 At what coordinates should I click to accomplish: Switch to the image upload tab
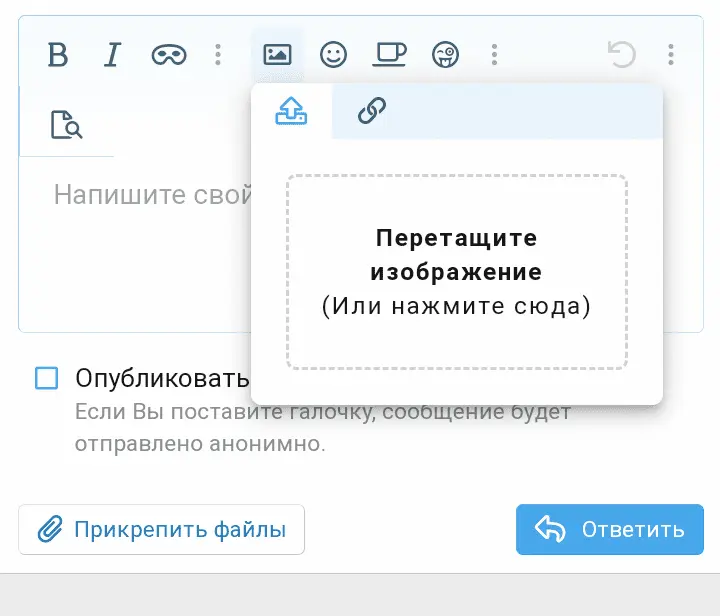[291, 111]
